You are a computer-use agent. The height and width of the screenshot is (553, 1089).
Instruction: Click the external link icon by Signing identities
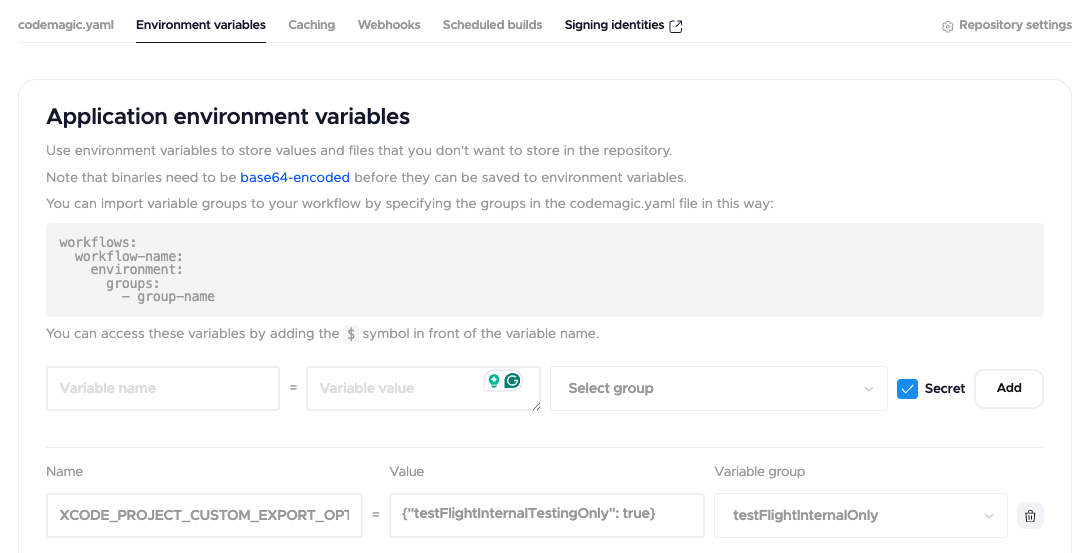(676, 26)
